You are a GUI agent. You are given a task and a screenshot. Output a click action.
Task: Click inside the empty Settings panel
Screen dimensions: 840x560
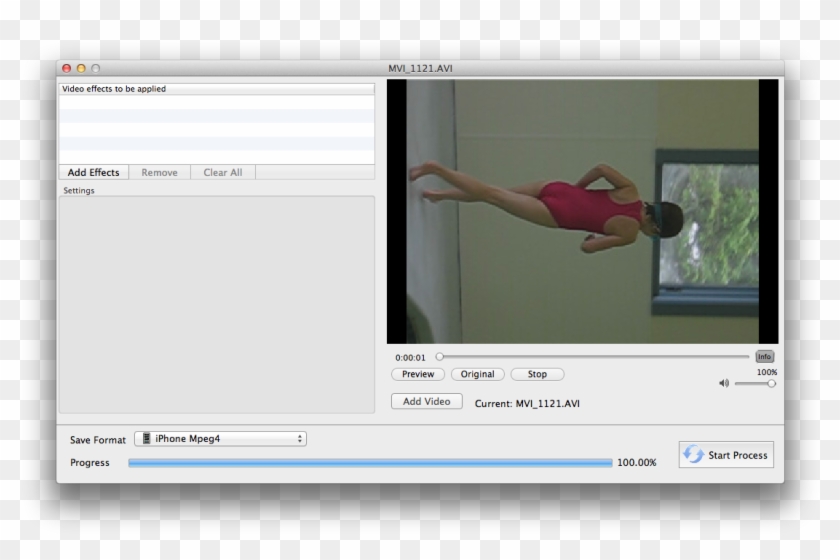point(216,304)
